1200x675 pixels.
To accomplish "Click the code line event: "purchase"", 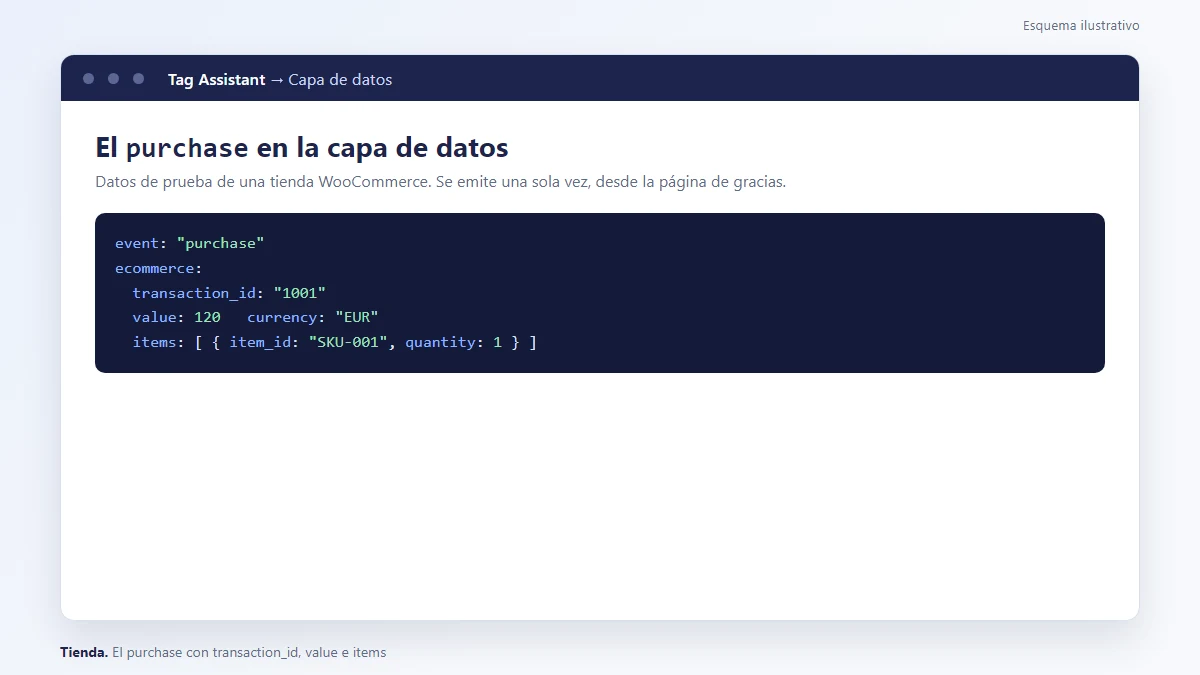I will (190, 243).
